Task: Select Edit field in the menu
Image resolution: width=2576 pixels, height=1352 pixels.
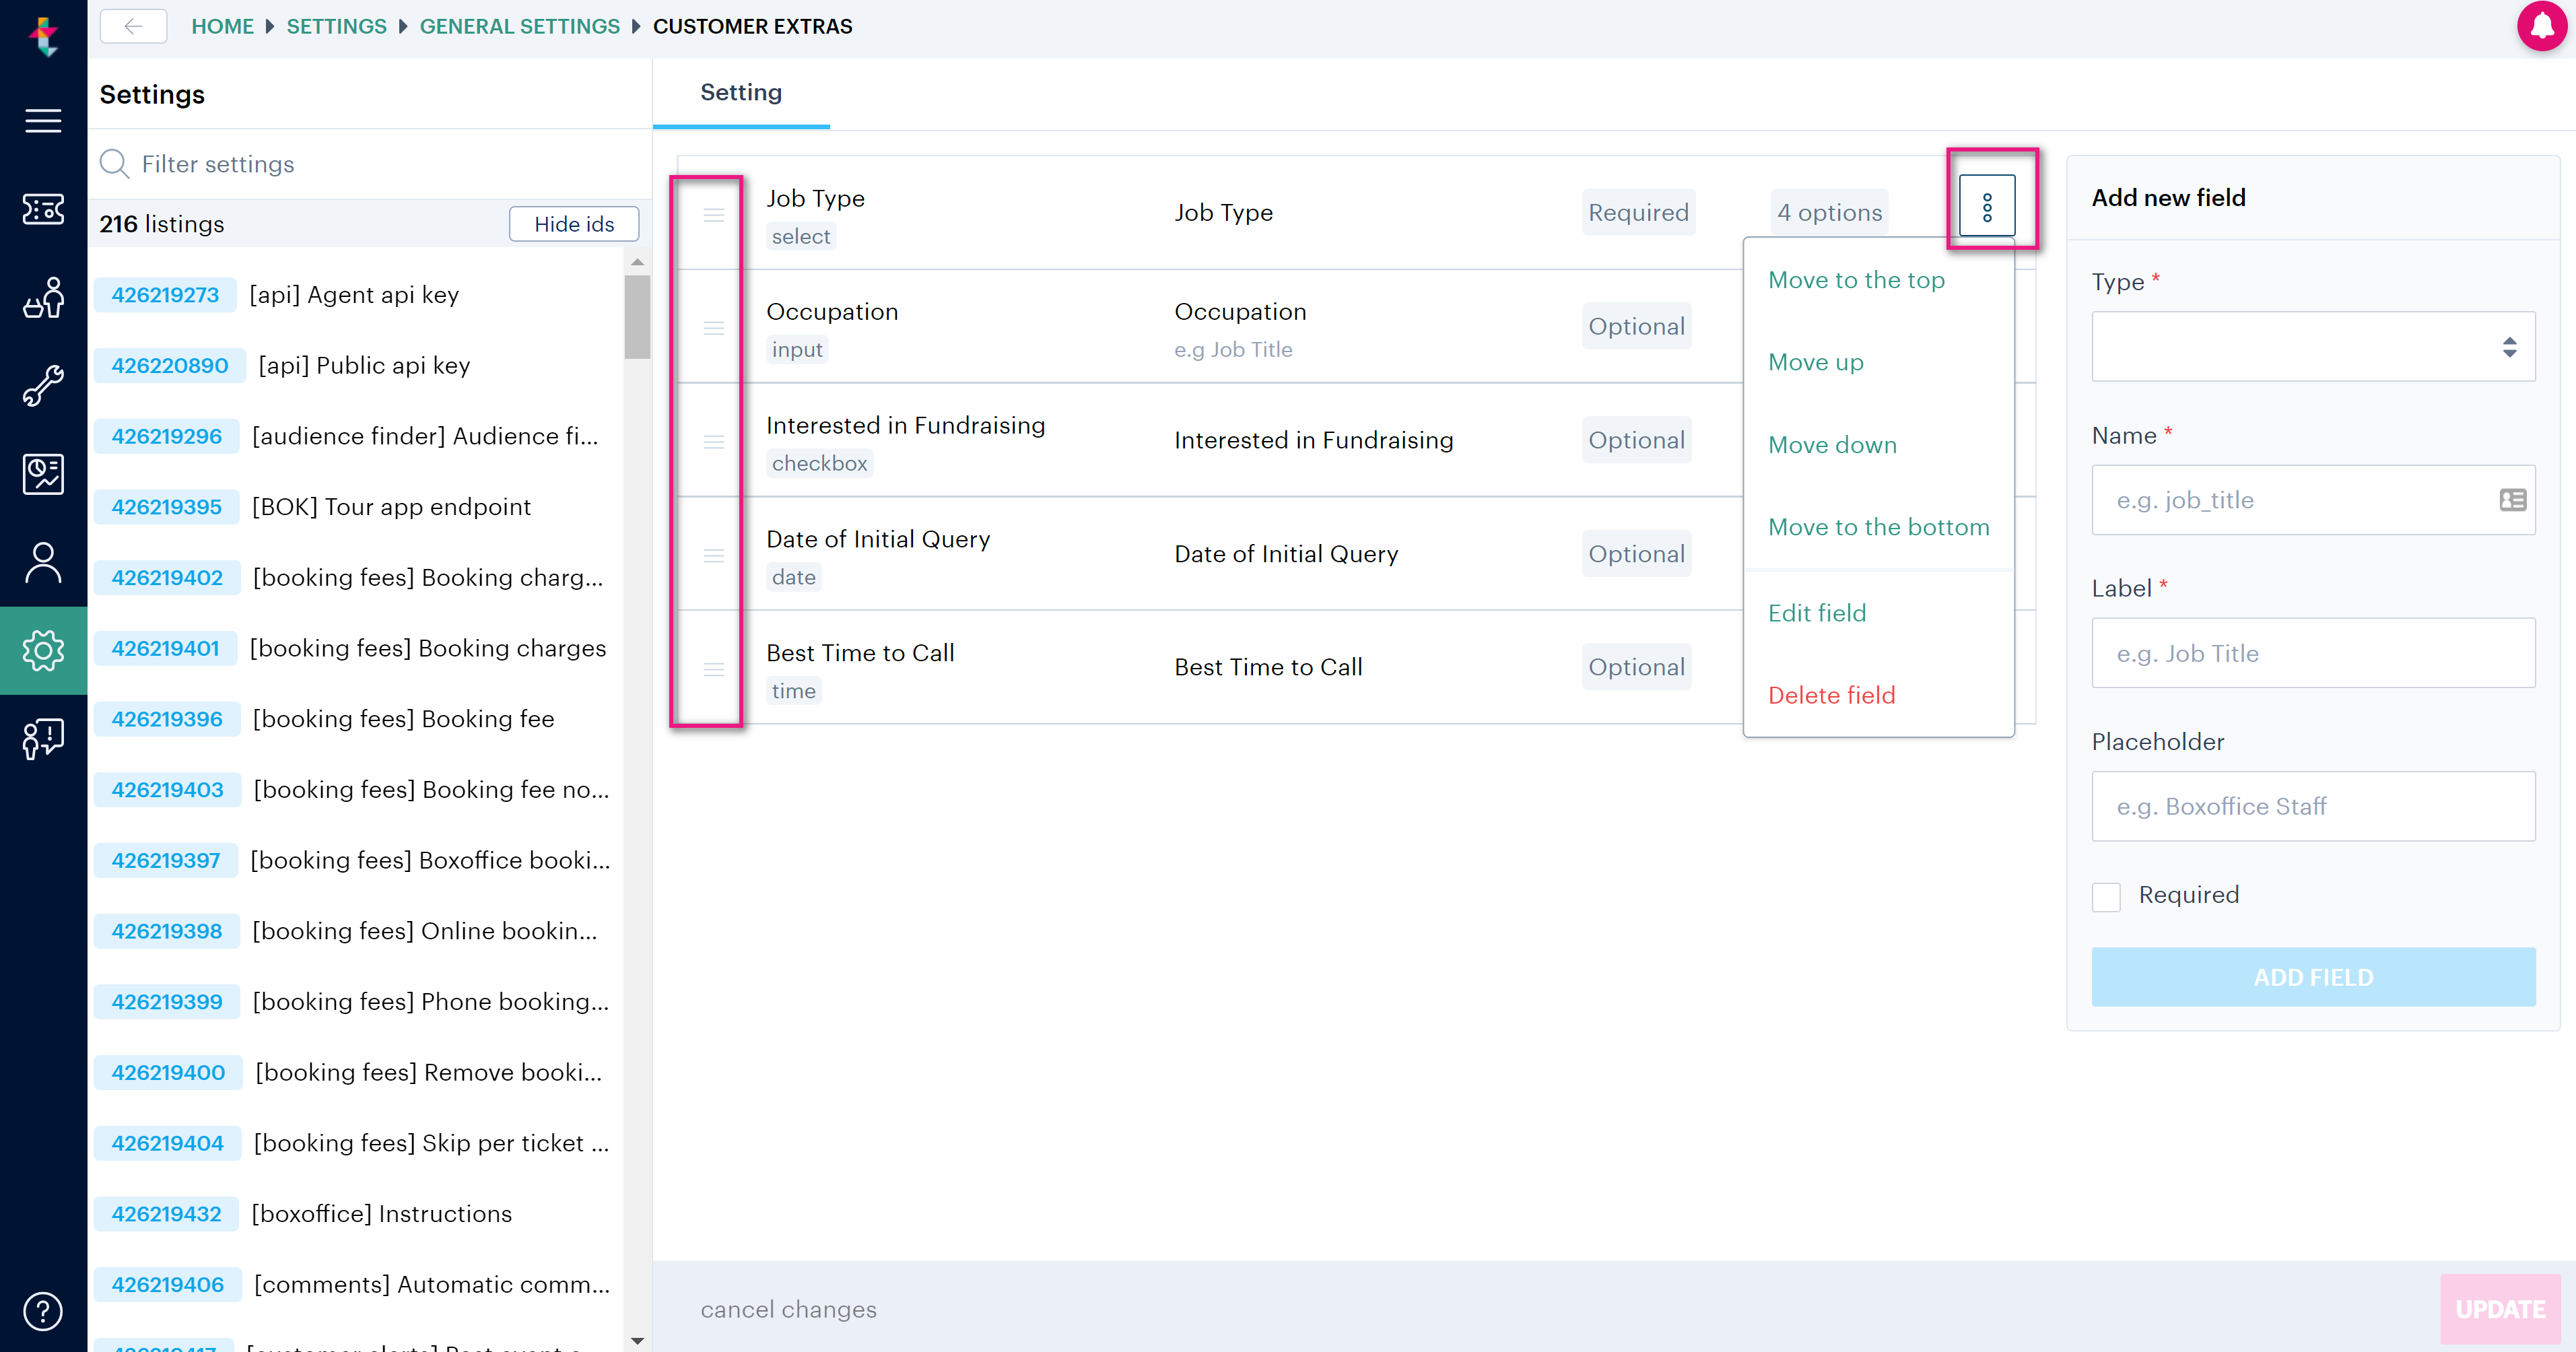Action: point(1816,613)
